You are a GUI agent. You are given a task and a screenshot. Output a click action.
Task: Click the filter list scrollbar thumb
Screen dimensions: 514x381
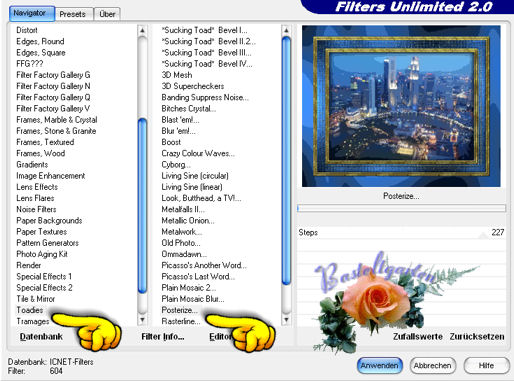(286, 160)
